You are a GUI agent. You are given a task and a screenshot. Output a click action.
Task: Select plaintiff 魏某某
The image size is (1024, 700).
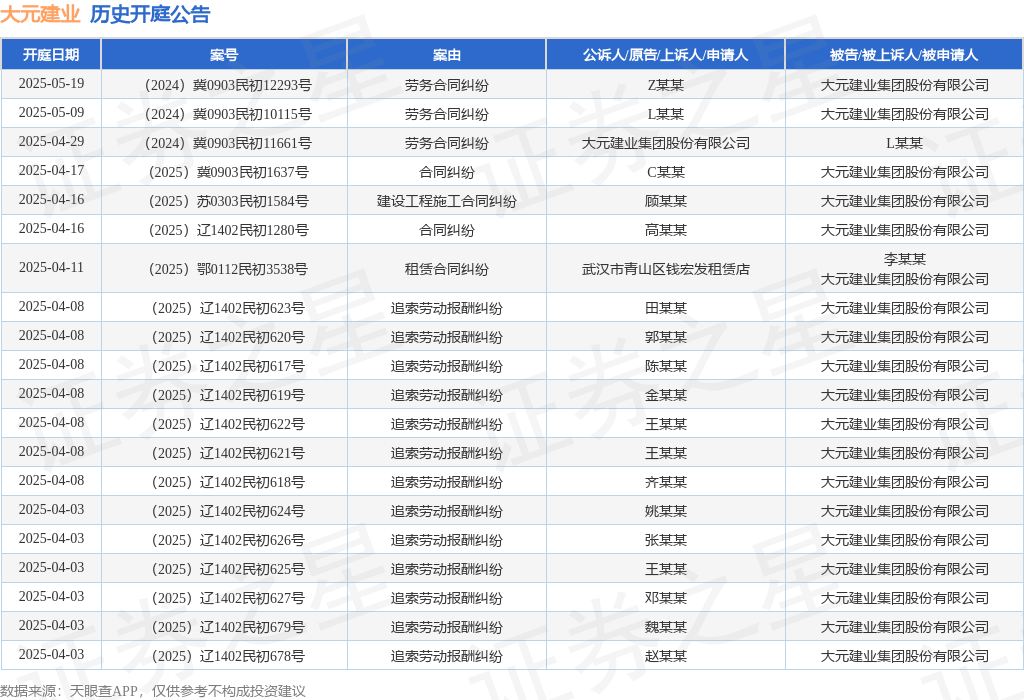[x=665, y=628]
